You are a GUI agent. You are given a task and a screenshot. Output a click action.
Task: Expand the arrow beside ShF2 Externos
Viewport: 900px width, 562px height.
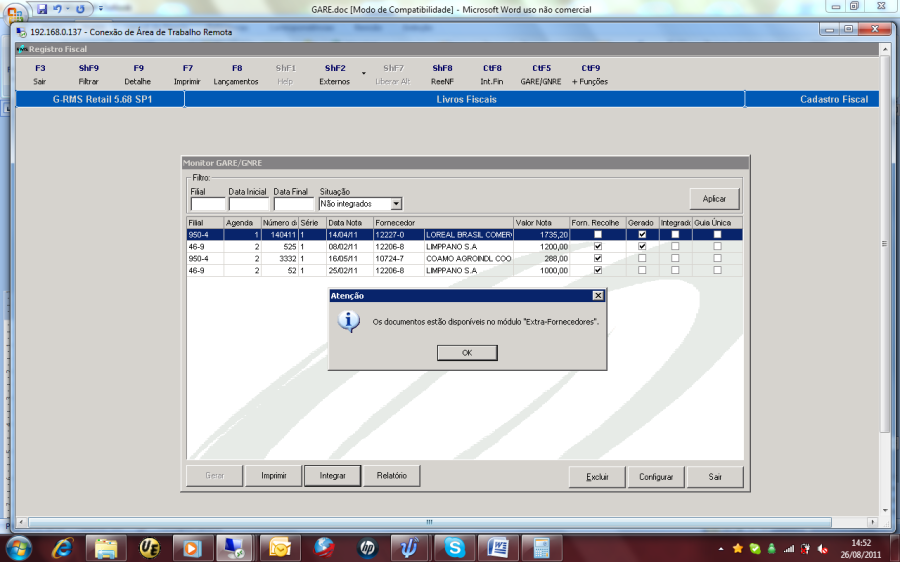point(363,73)
